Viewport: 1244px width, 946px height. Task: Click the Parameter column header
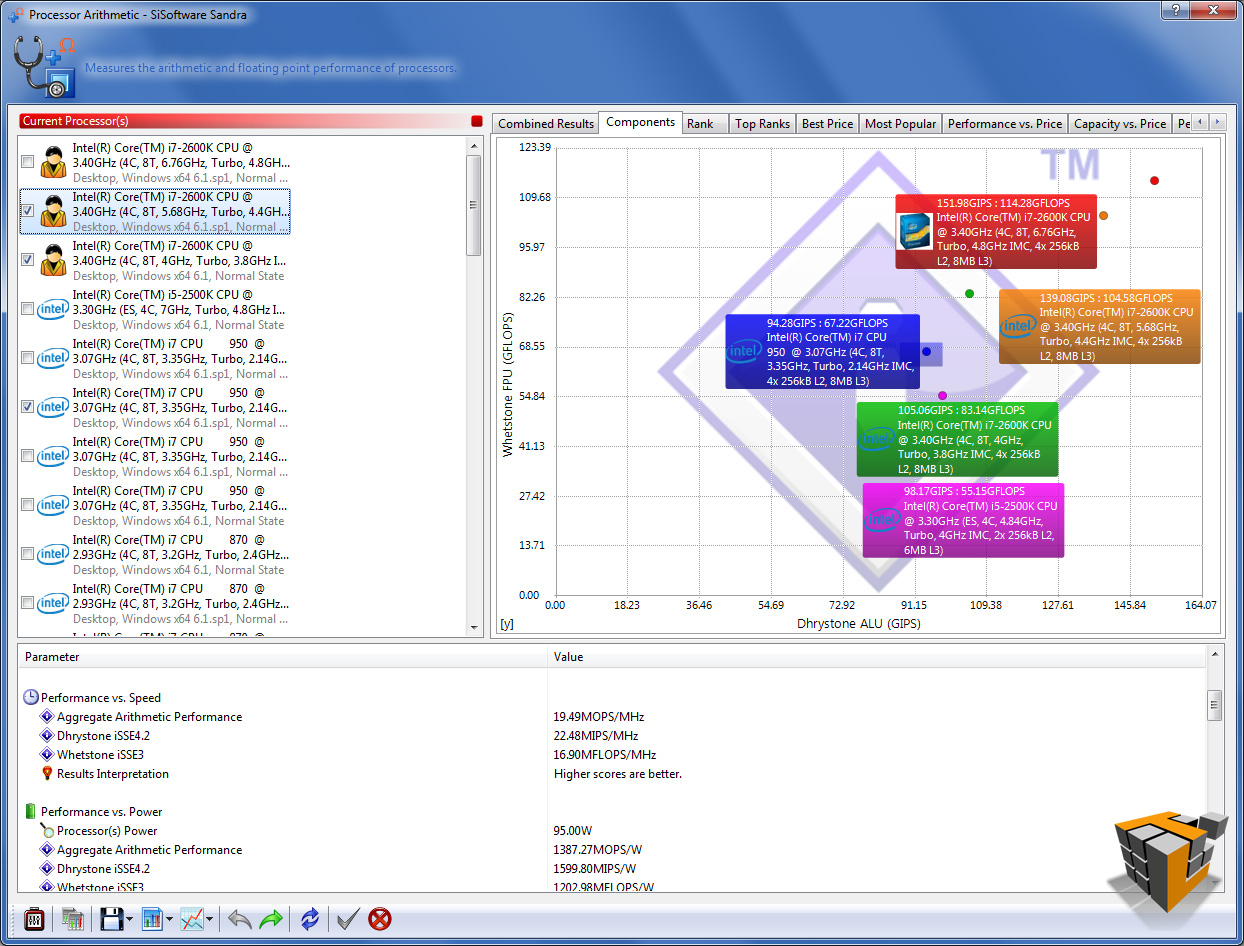coord(283,657)
